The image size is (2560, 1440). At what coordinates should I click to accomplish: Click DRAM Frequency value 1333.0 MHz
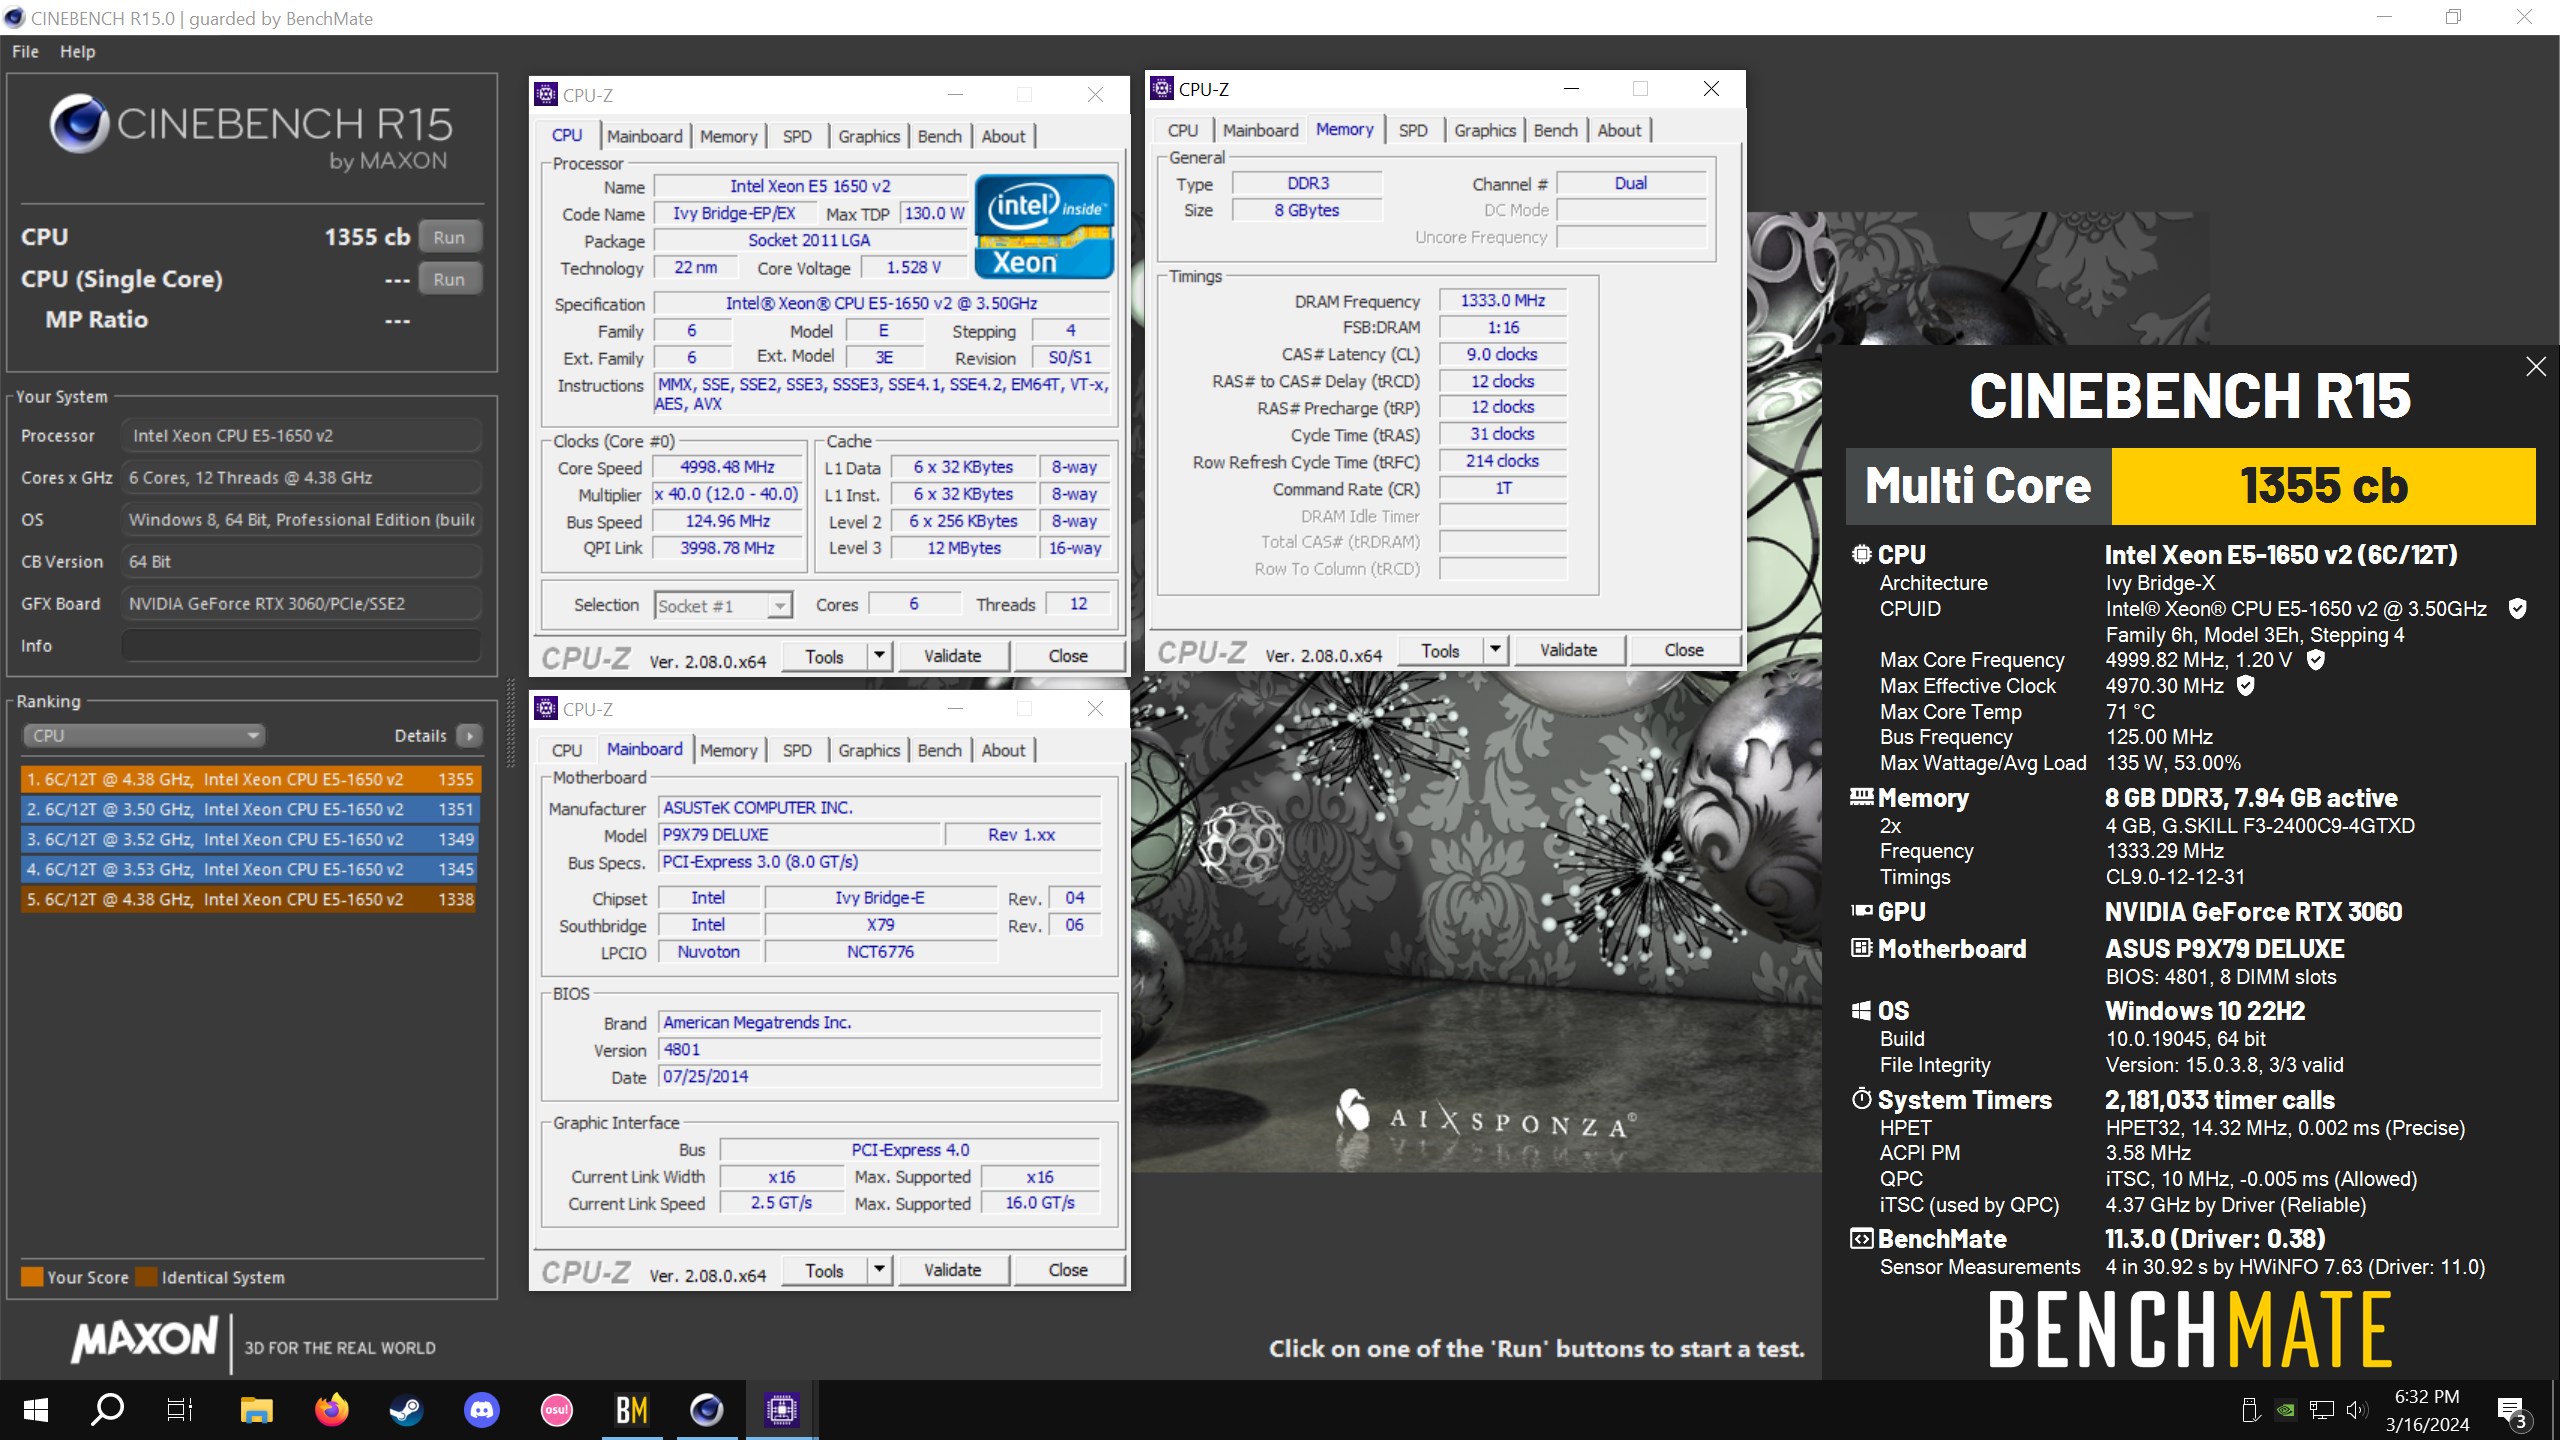coord(1502,300)
